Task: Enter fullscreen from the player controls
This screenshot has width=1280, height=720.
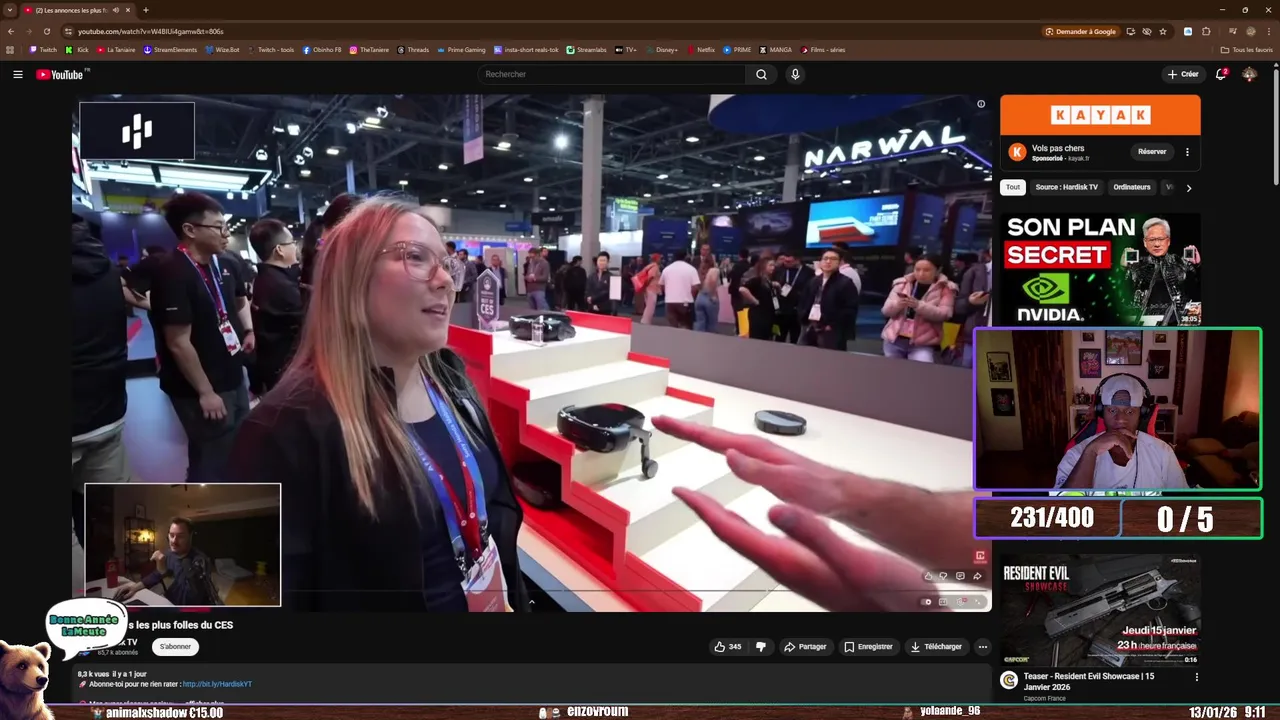Action: [x=978, y=602]
